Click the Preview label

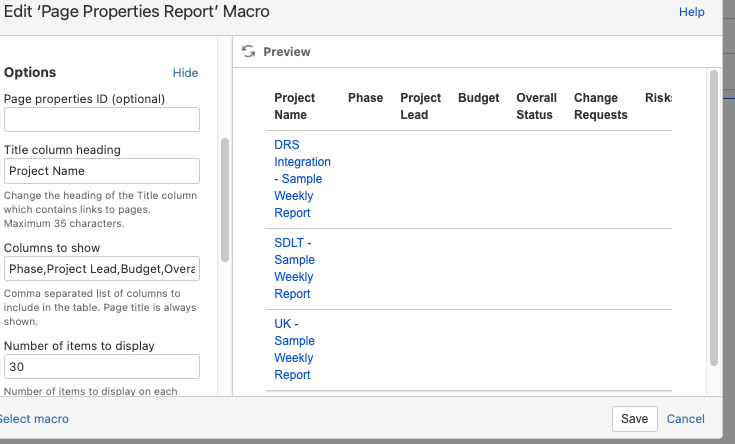click(x=287, y=52)
